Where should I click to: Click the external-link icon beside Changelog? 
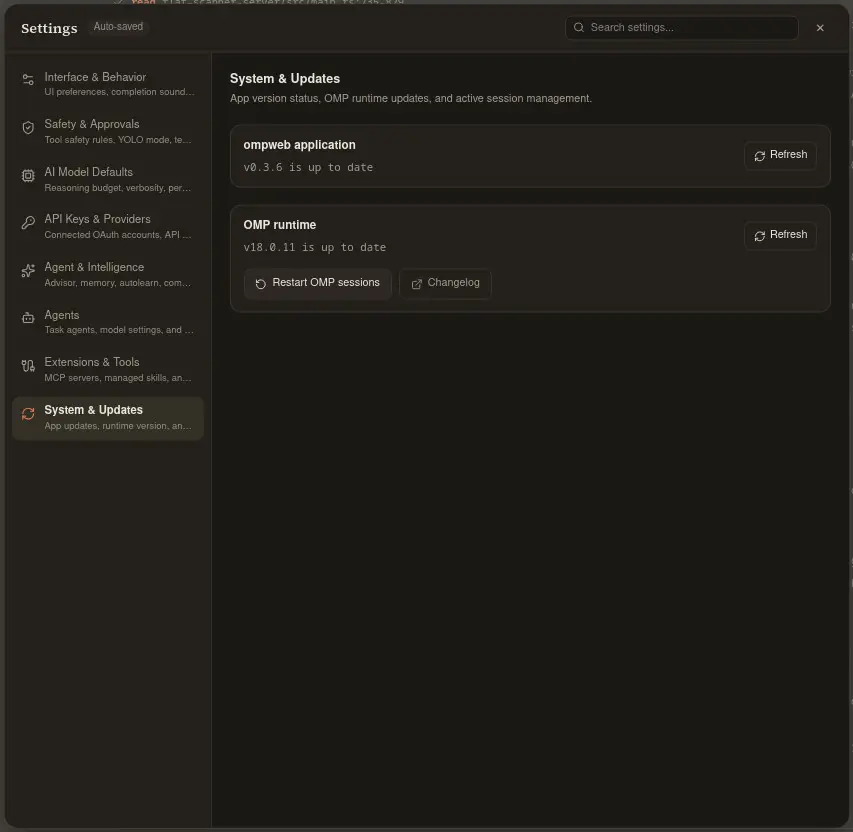[416, 284]
